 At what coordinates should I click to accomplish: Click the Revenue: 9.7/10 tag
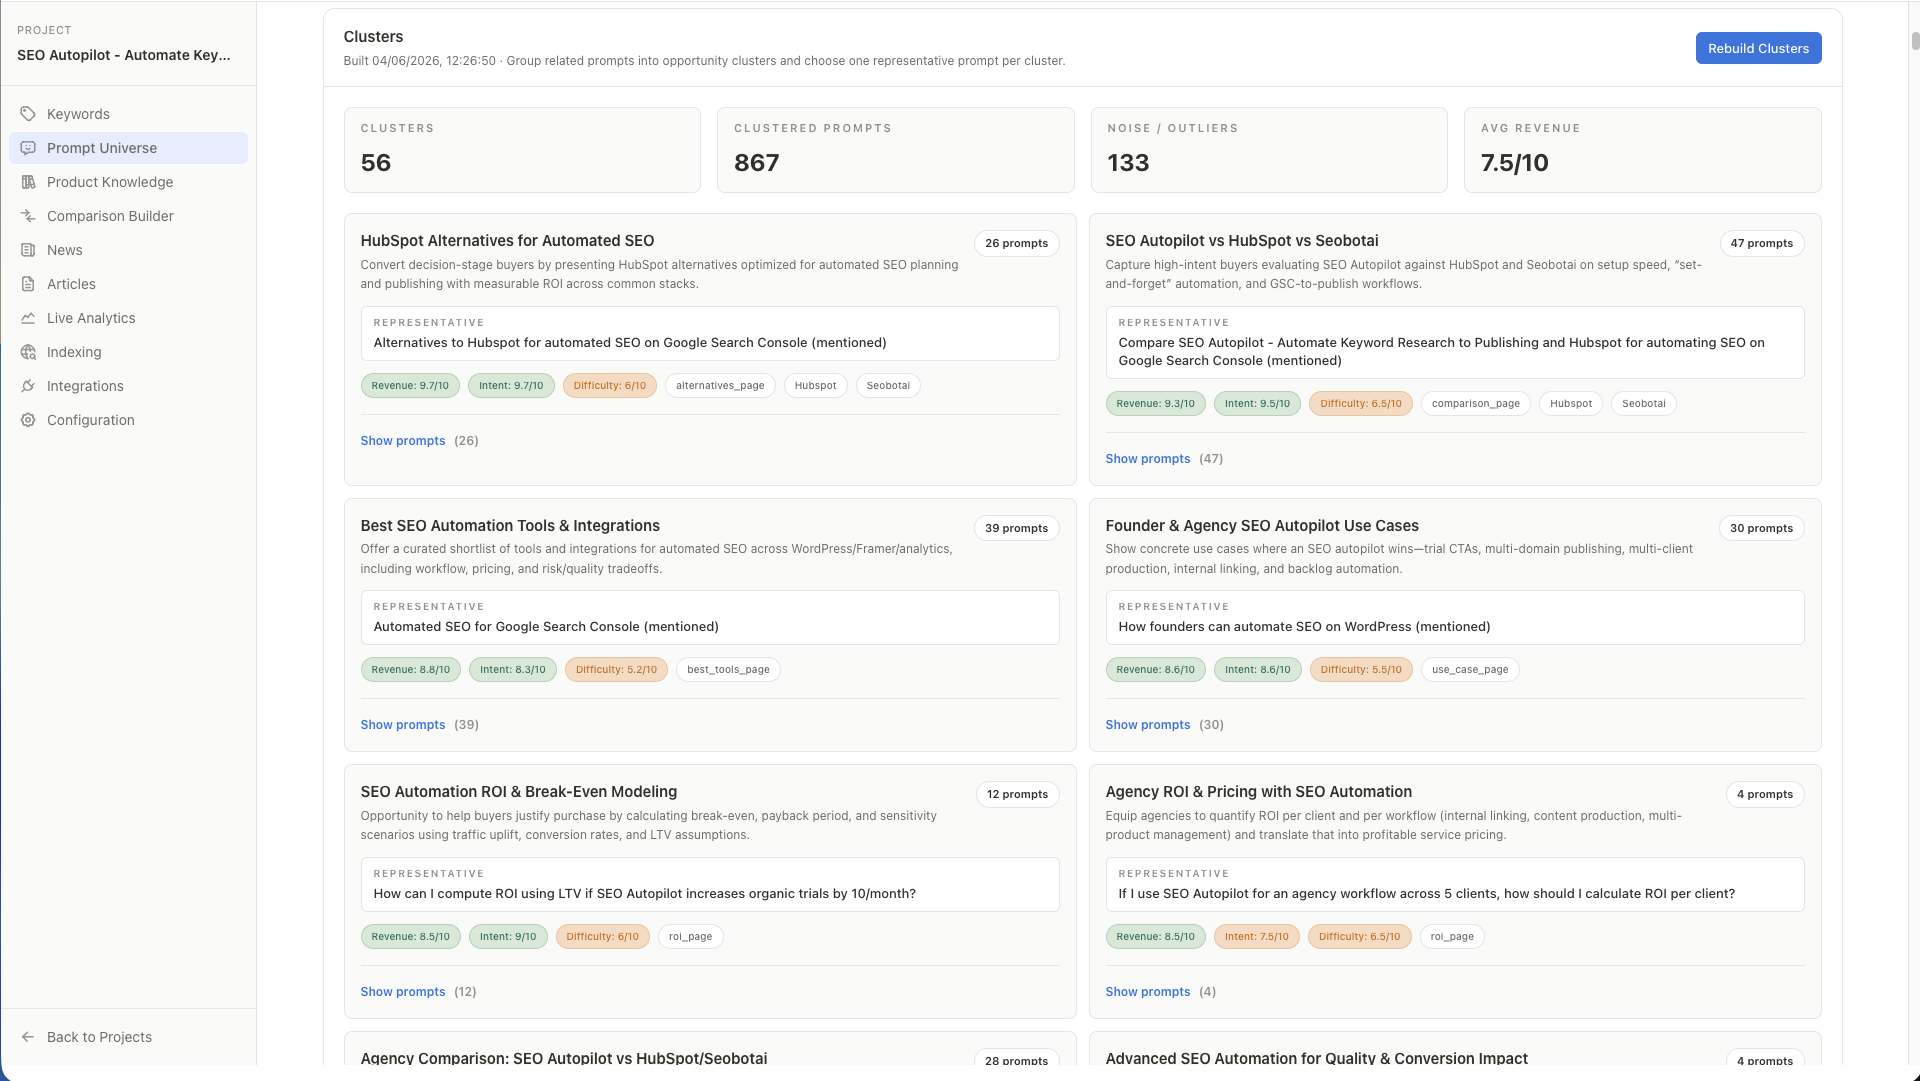(x=410, y=386)
